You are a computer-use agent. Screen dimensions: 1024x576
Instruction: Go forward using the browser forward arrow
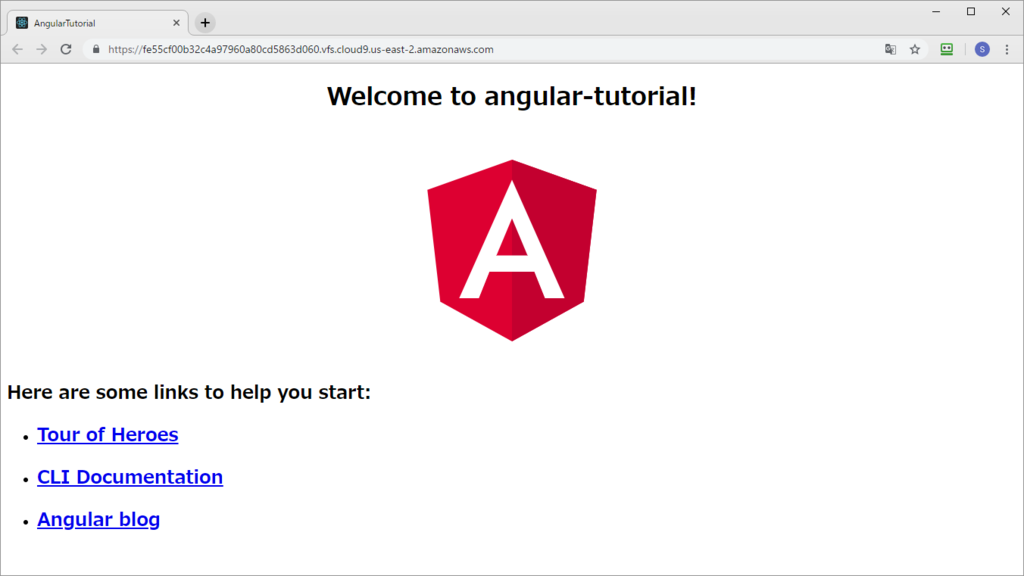(x=42, y=49)
